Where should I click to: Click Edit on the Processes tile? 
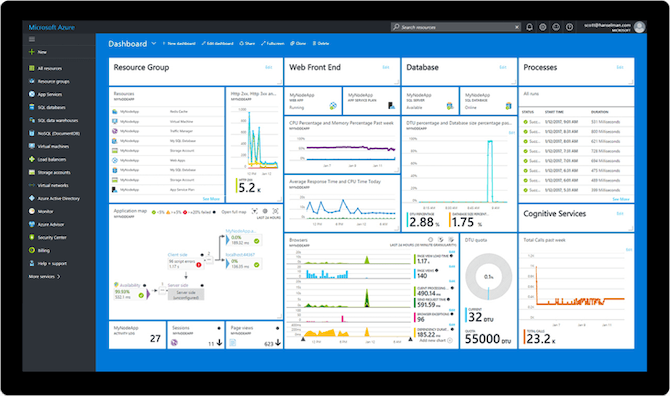pyautogui.click(x=620, y=67)
